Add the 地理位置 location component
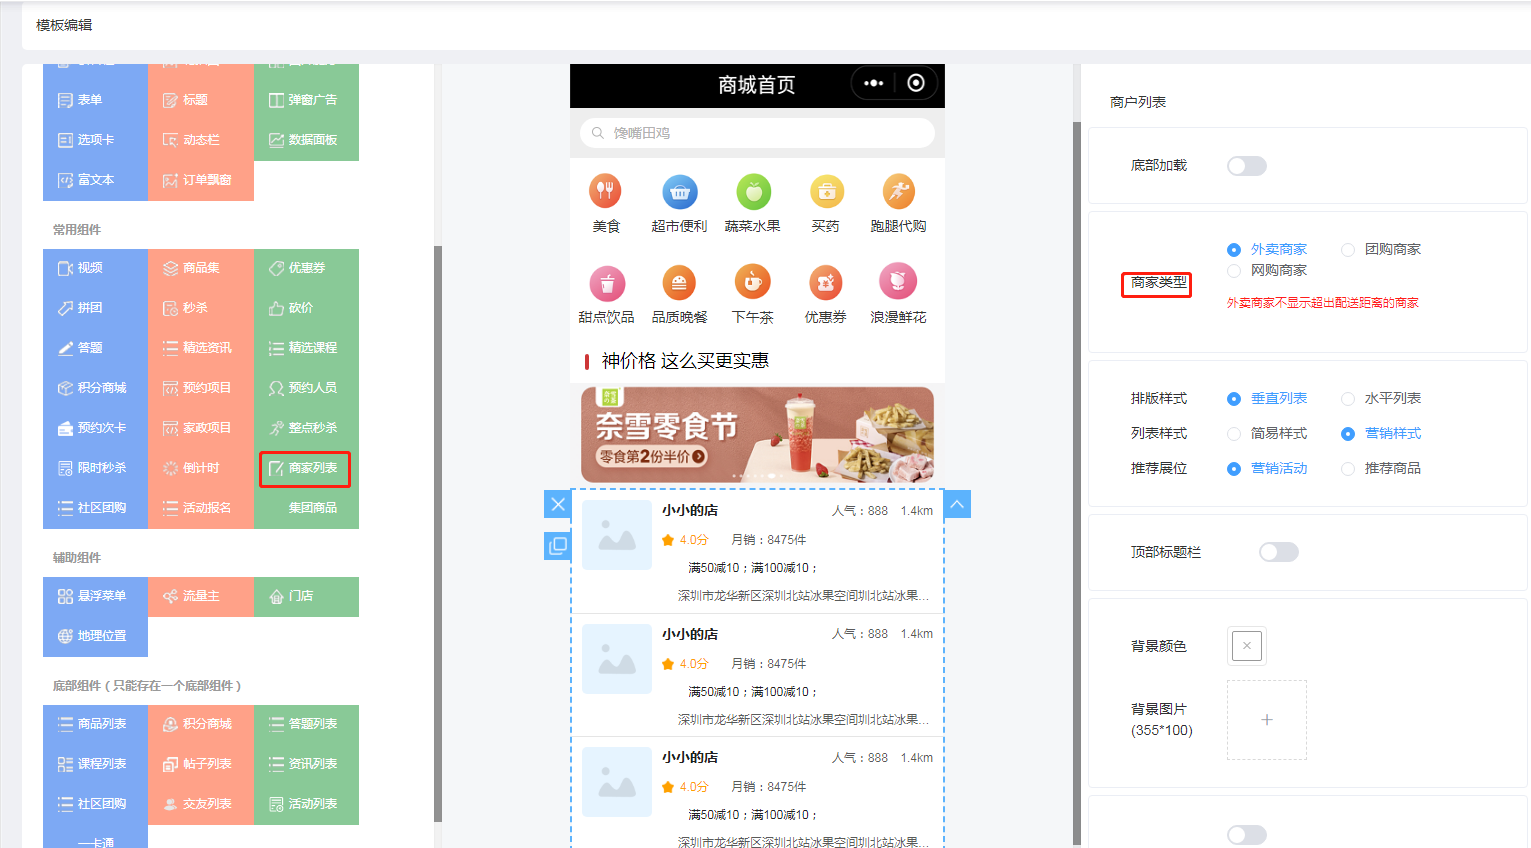Image resolution: width=1531 pixels, height=848 pixels. pyautogui.click(x=95, y=636)
